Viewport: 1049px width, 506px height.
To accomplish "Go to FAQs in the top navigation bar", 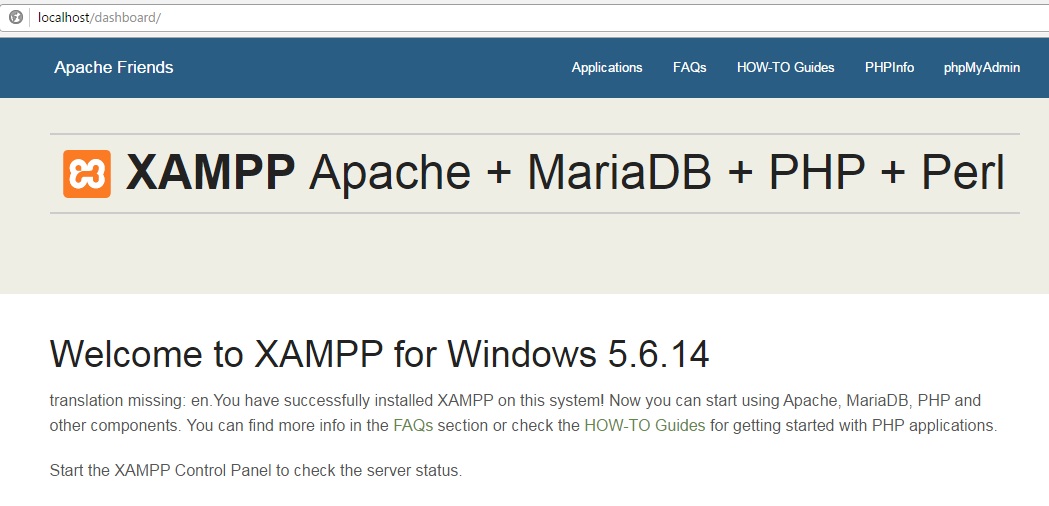I will coord(689,68).
